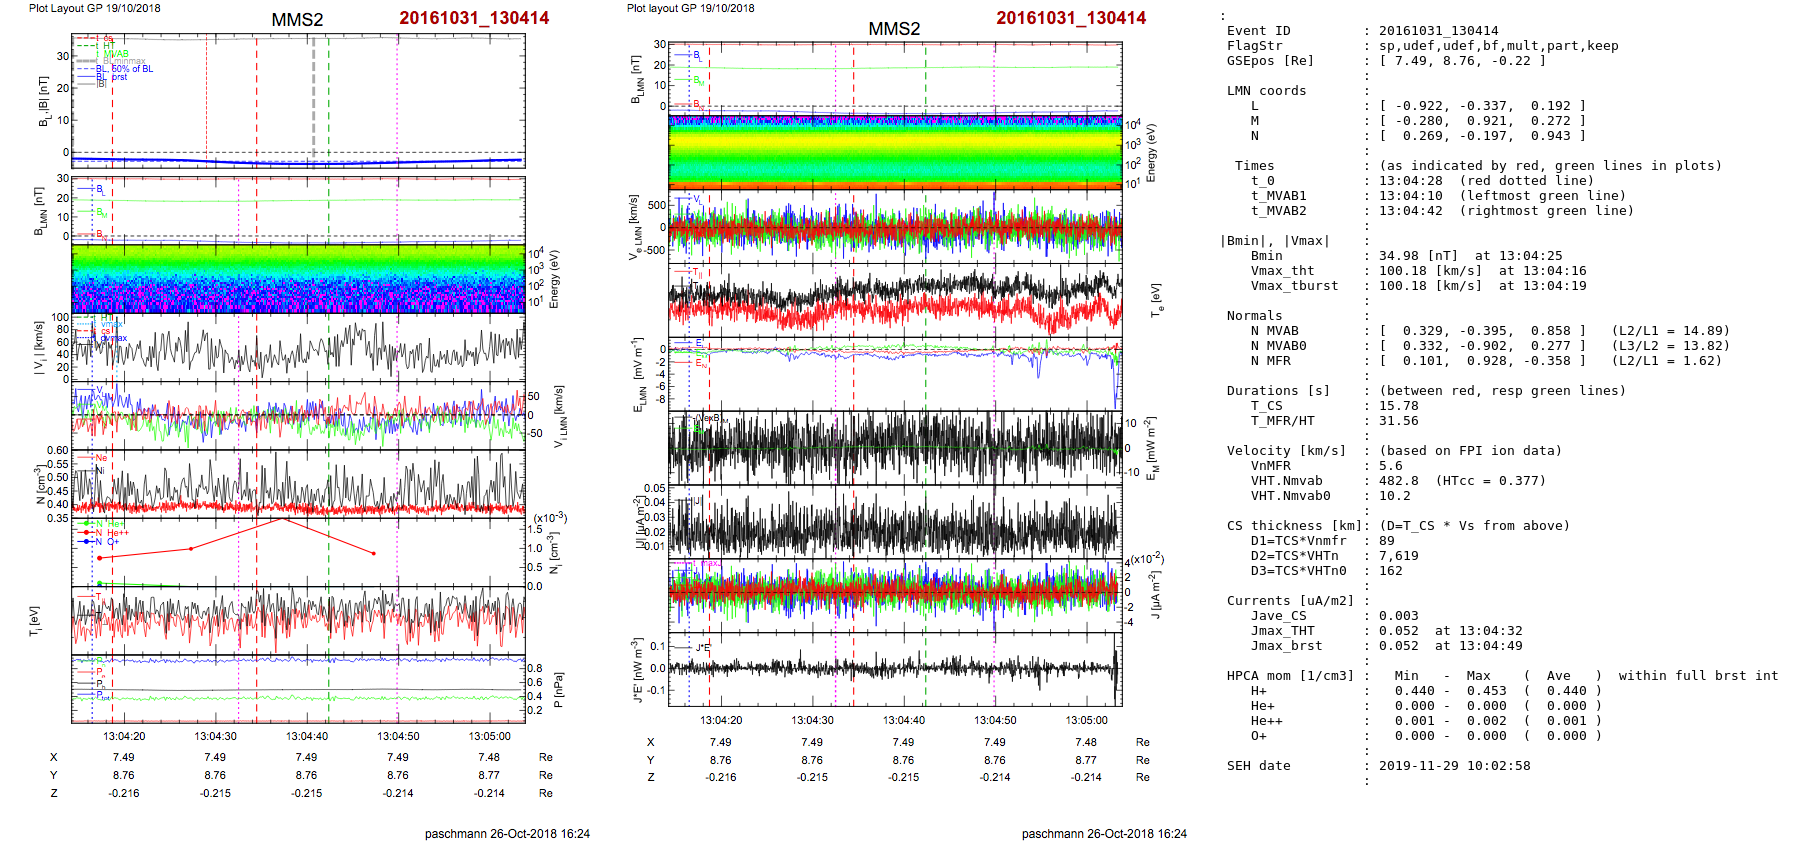Click the 13:04:30 time tick under left plot
This screenshot has height=841, width=1804.
pyautogui.click(x=215, y=736)
